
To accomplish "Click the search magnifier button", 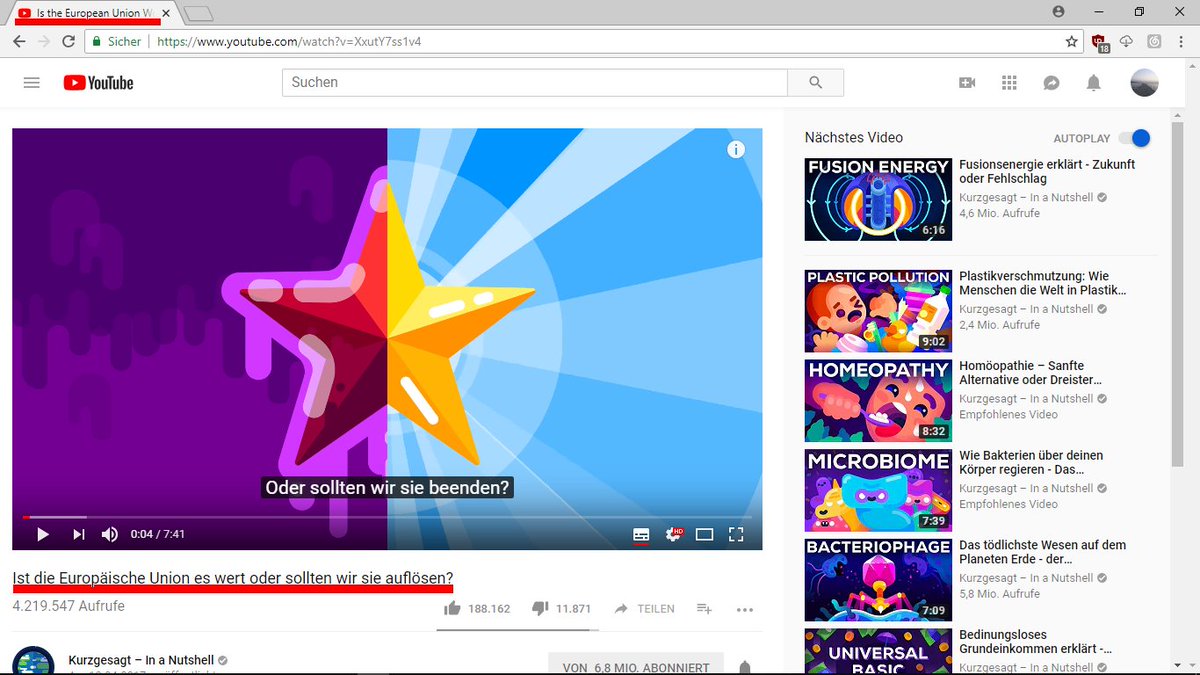I will point(815,83).
